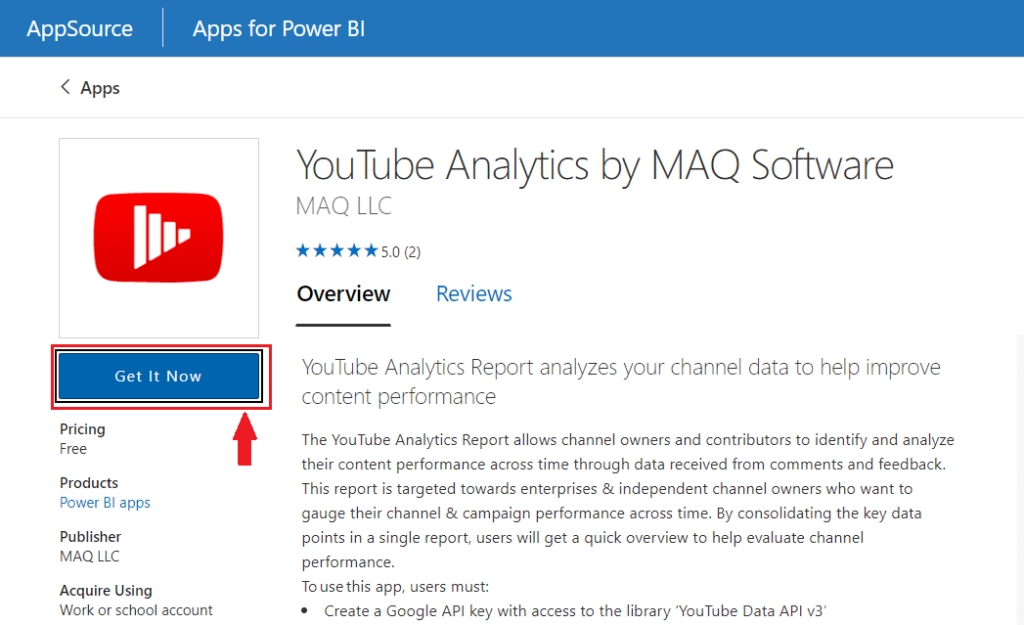Click the 5.0 rating value

pyautogui.click(x=390, y=252)
